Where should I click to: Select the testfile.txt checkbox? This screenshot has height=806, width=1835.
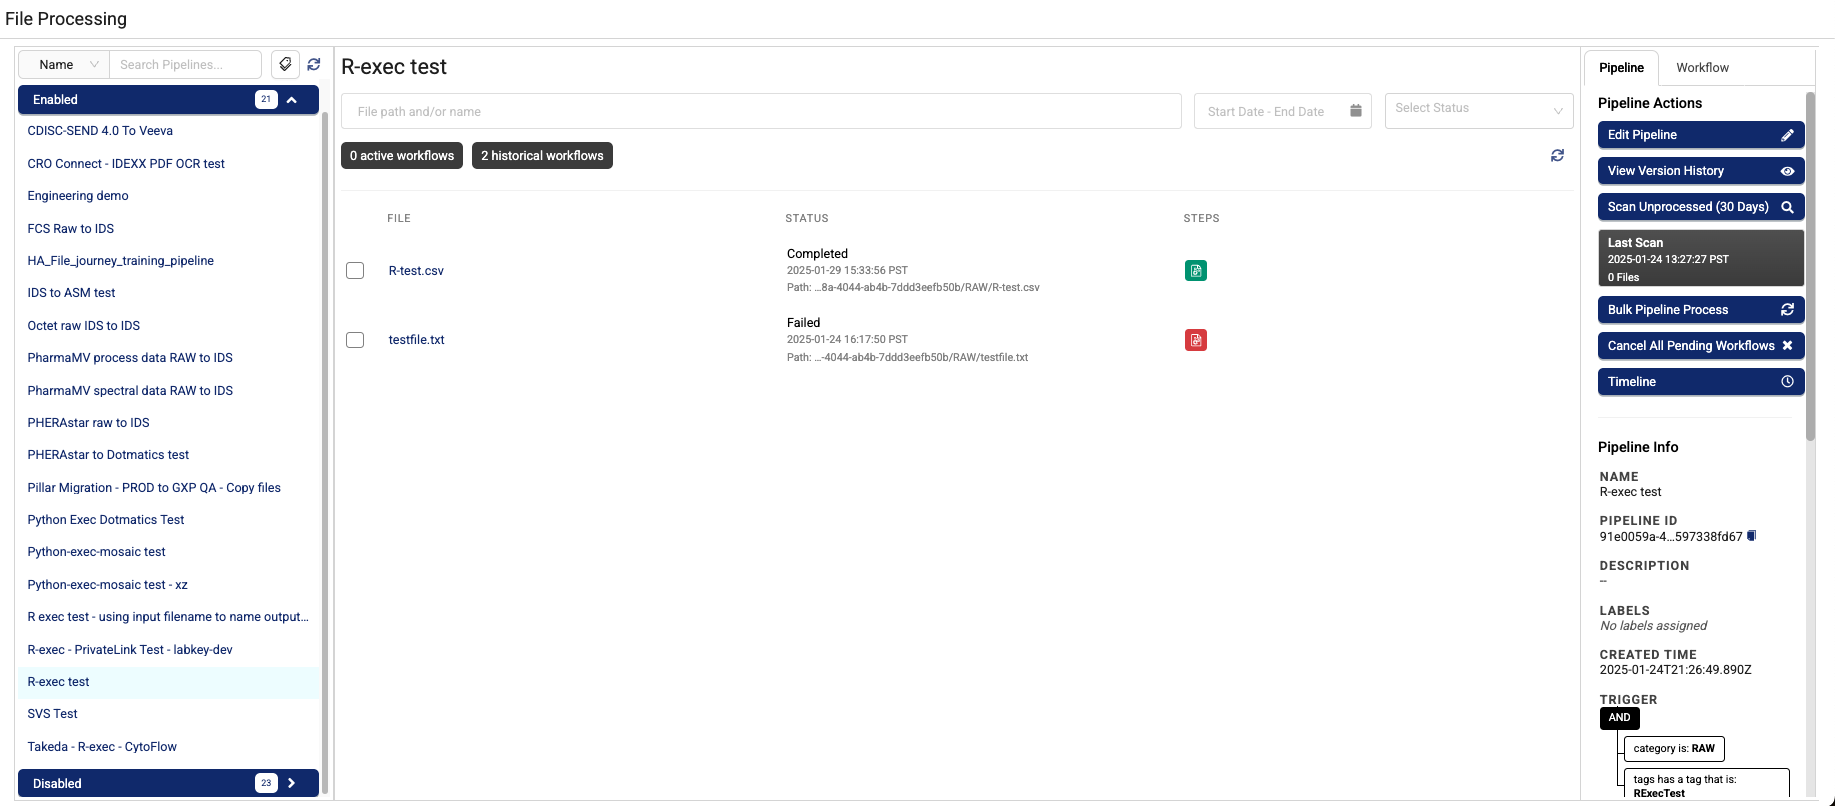point(355,340)
